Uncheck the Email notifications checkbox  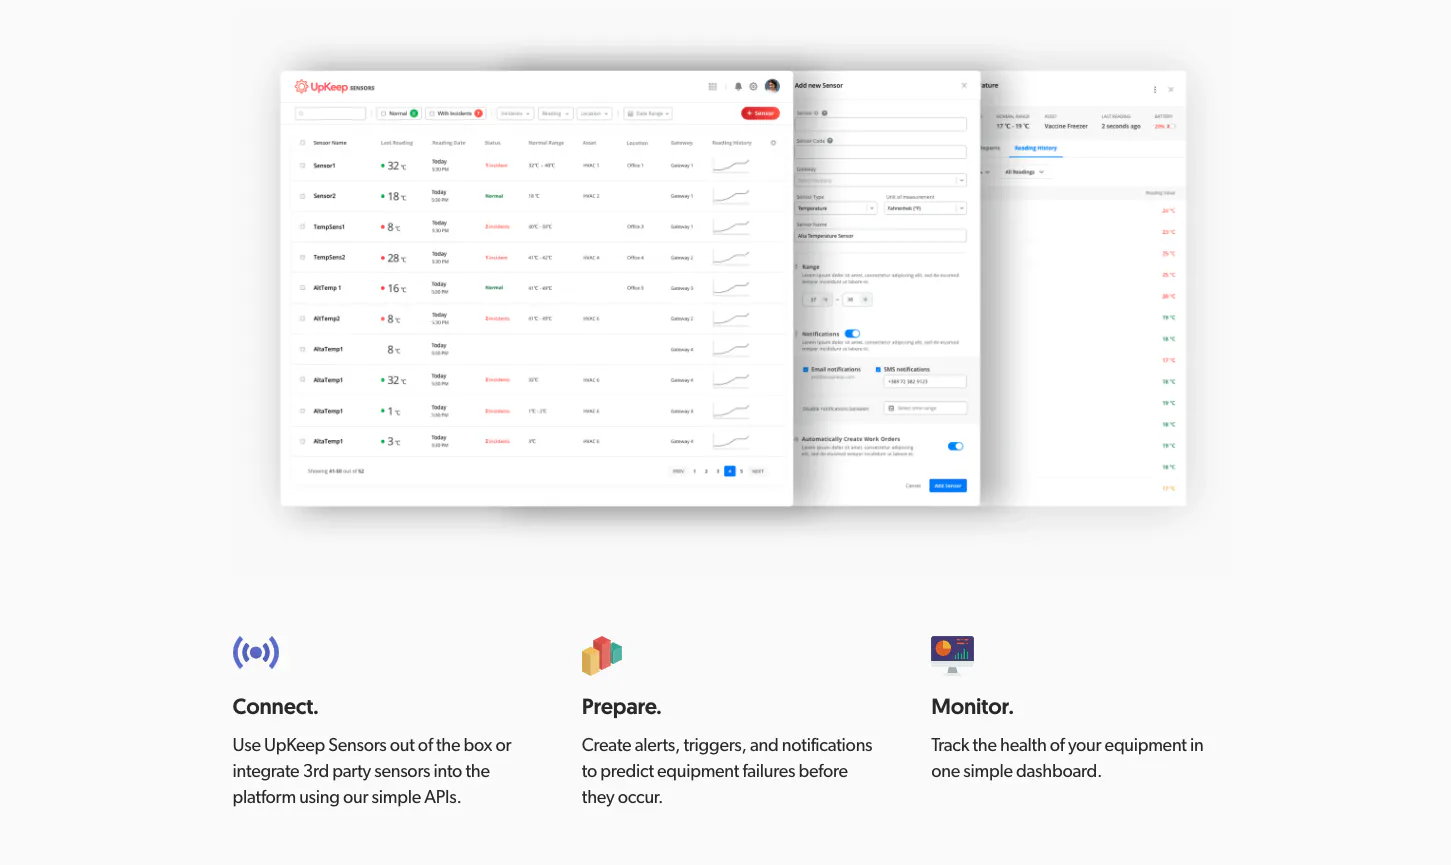[805, 369]
